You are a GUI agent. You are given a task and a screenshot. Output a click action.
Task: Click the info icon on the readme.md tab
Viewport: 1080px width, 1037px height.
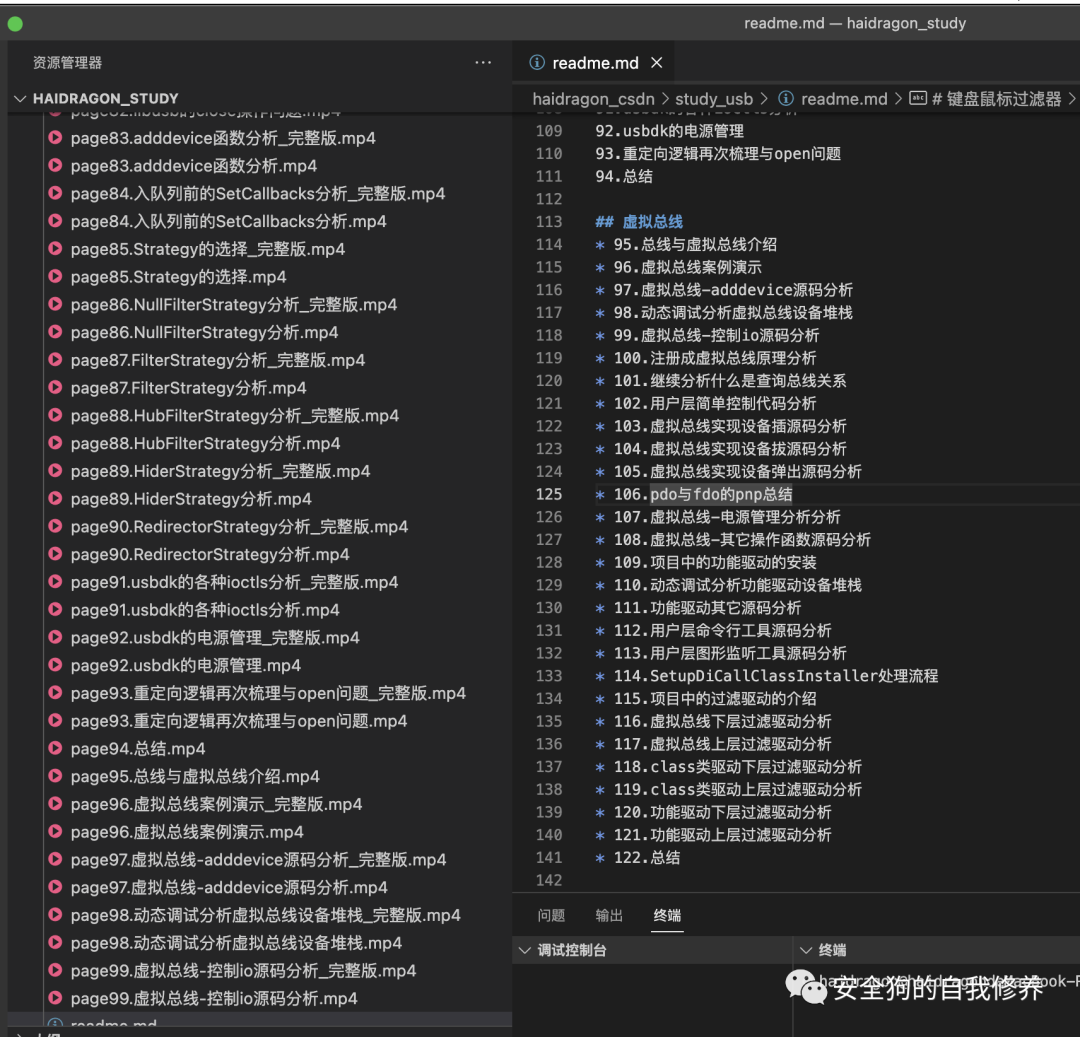click(x=536, y=63)
